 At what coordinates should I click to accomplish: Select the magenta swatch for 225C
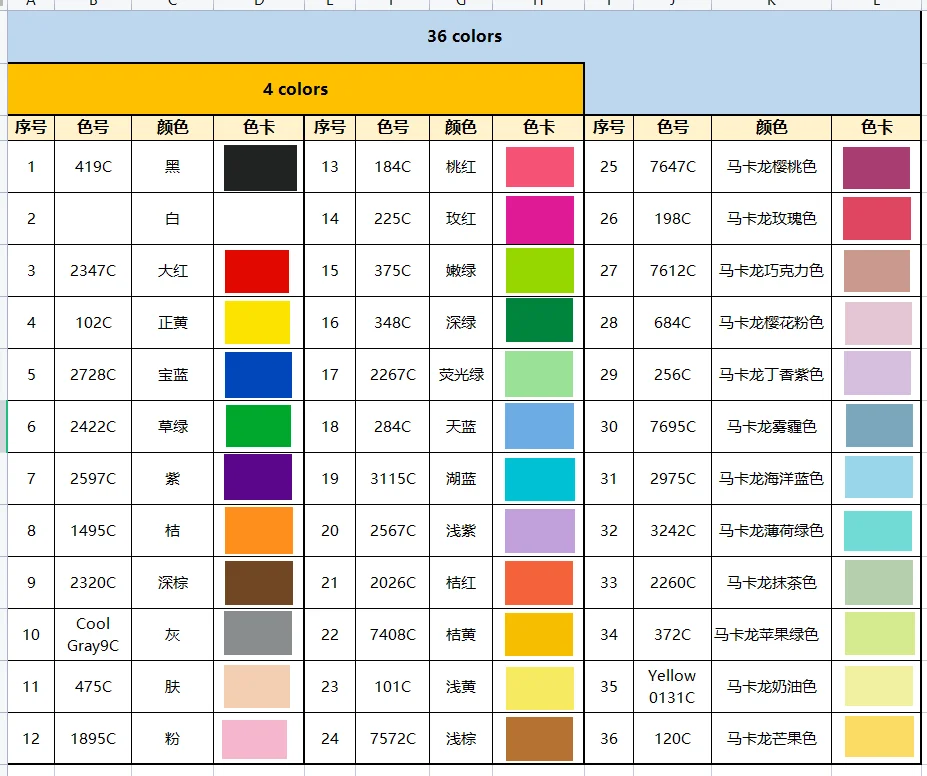[x=540, y=220]
